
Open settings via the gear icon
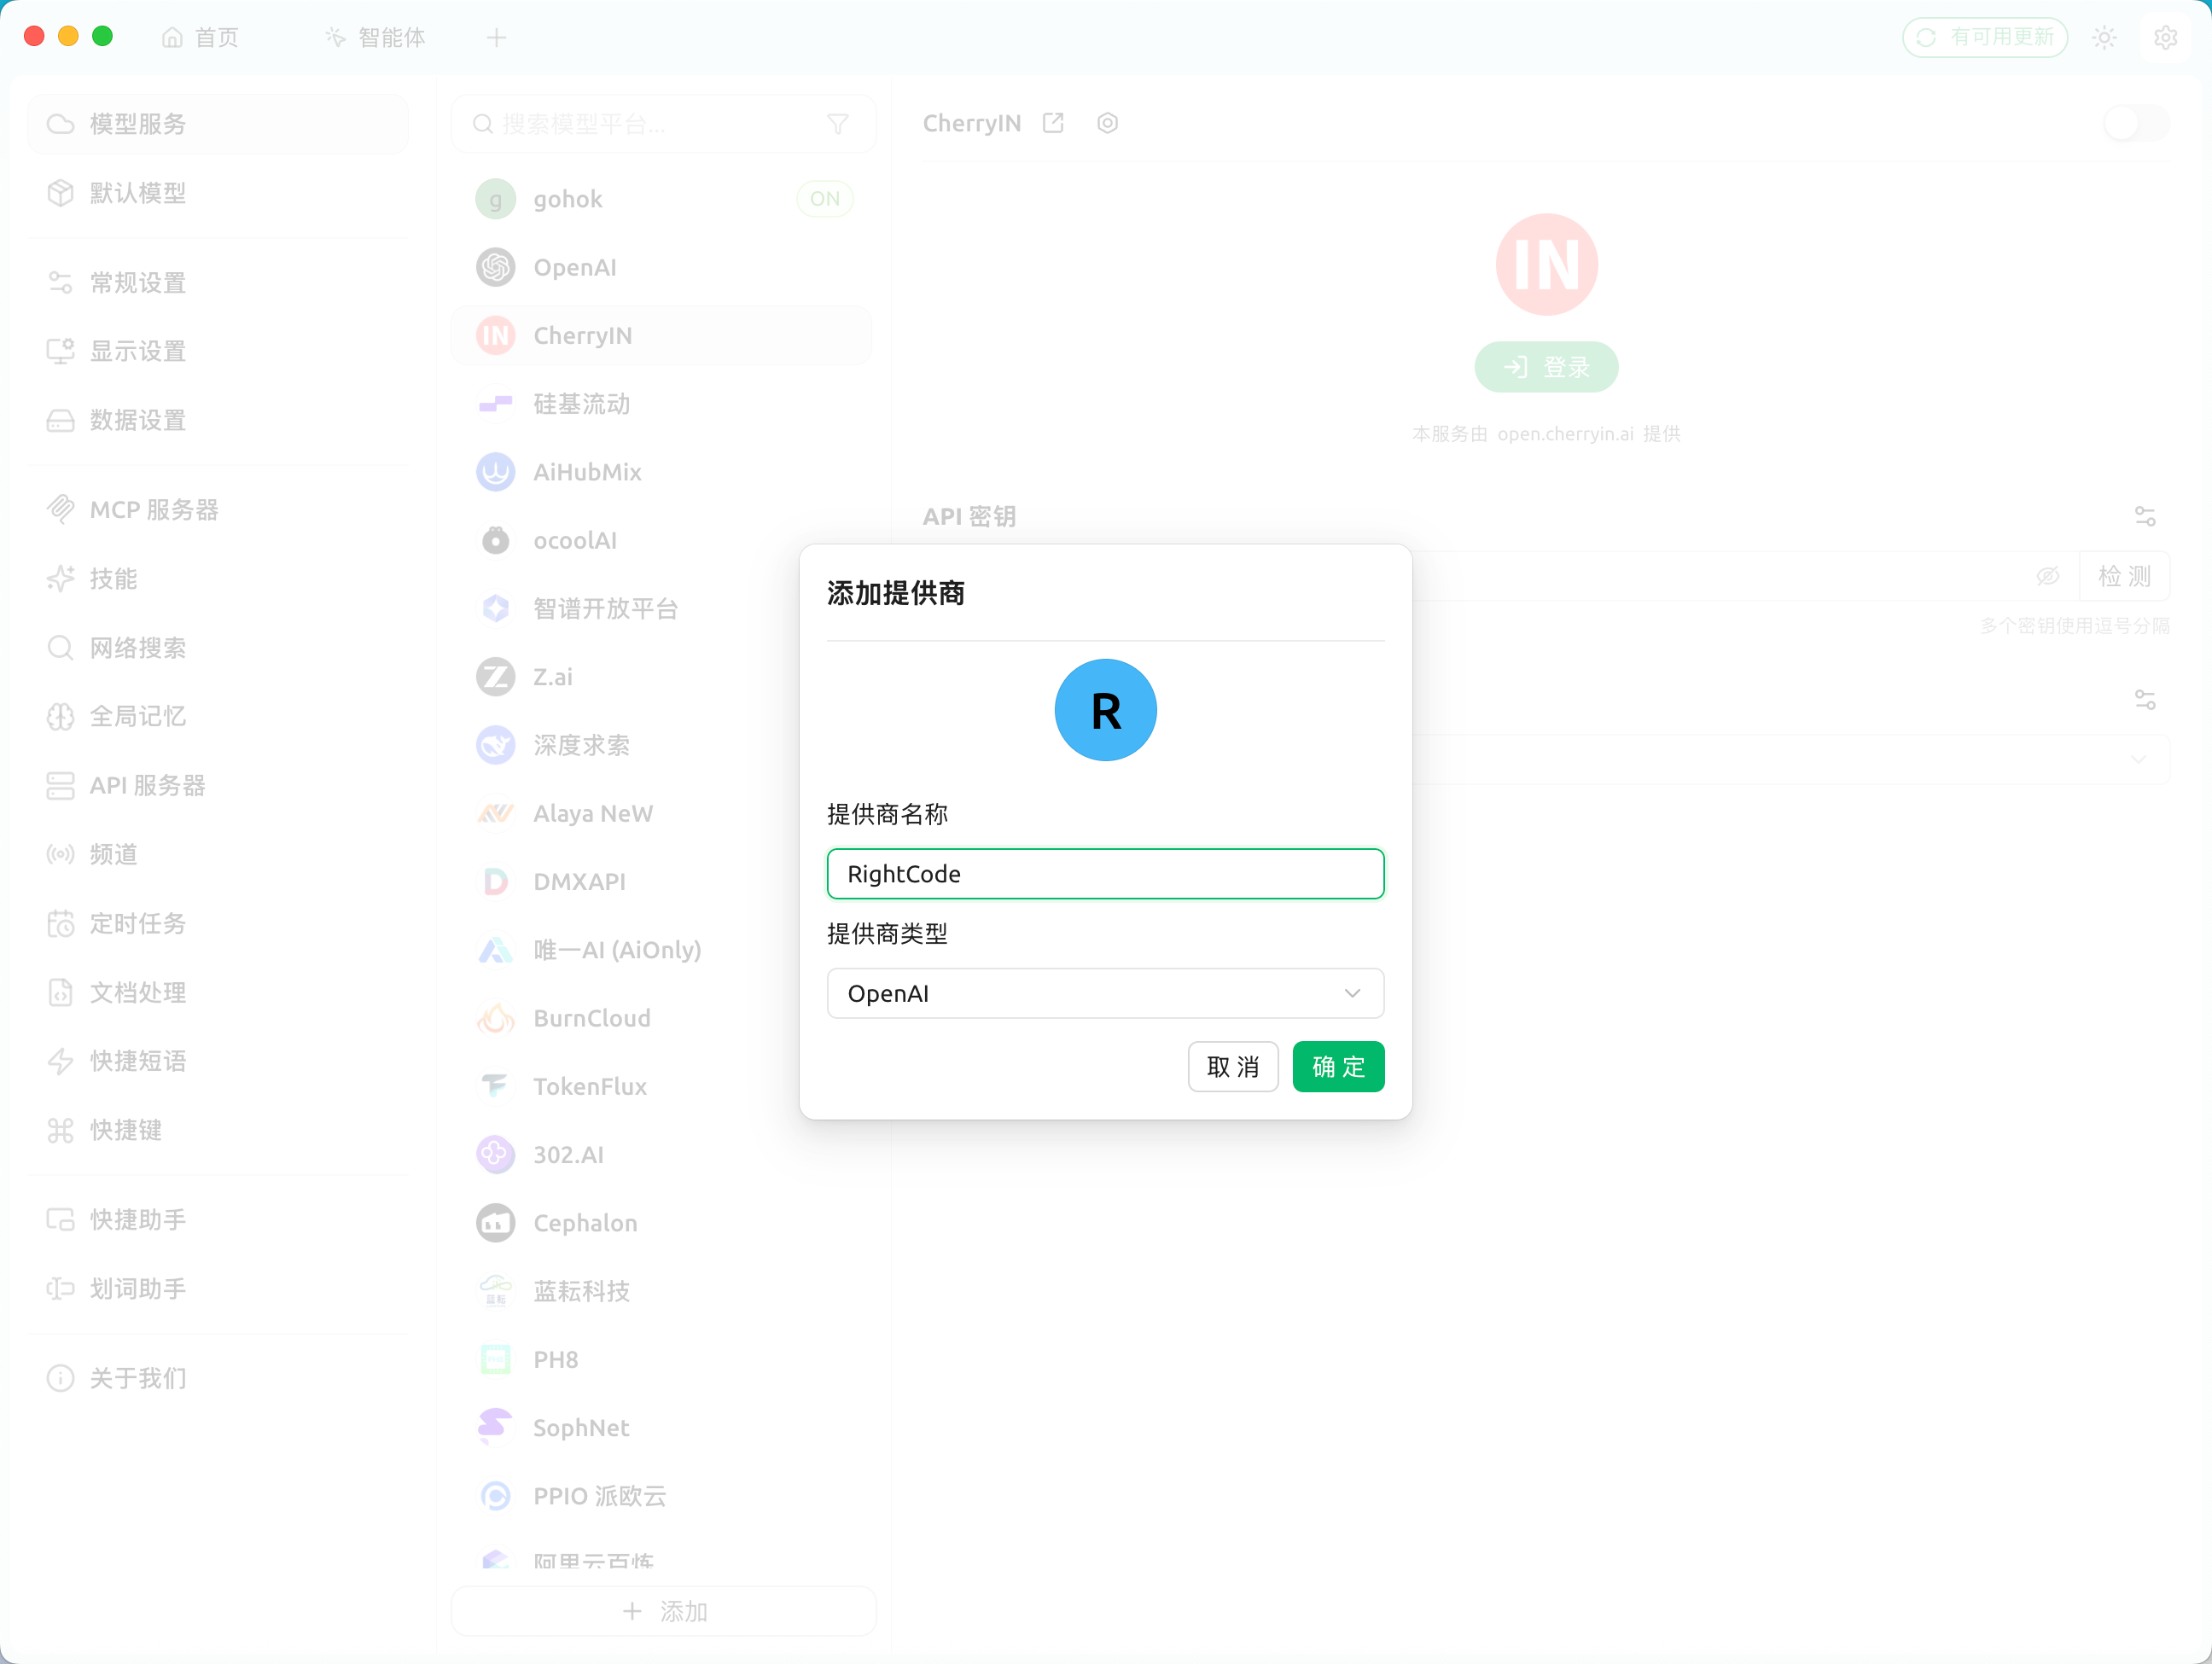2165,37
